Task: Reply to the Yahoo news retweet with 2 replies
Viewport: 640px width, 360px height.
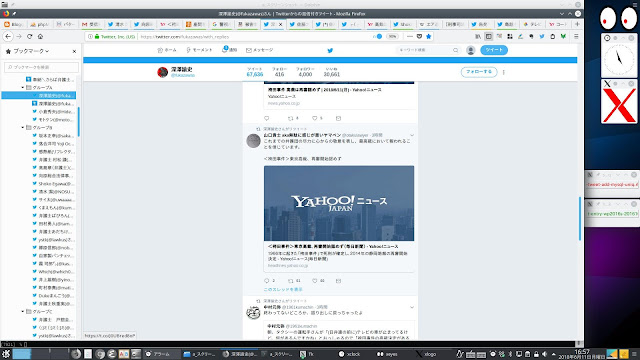Action: [x=267, y=281]
